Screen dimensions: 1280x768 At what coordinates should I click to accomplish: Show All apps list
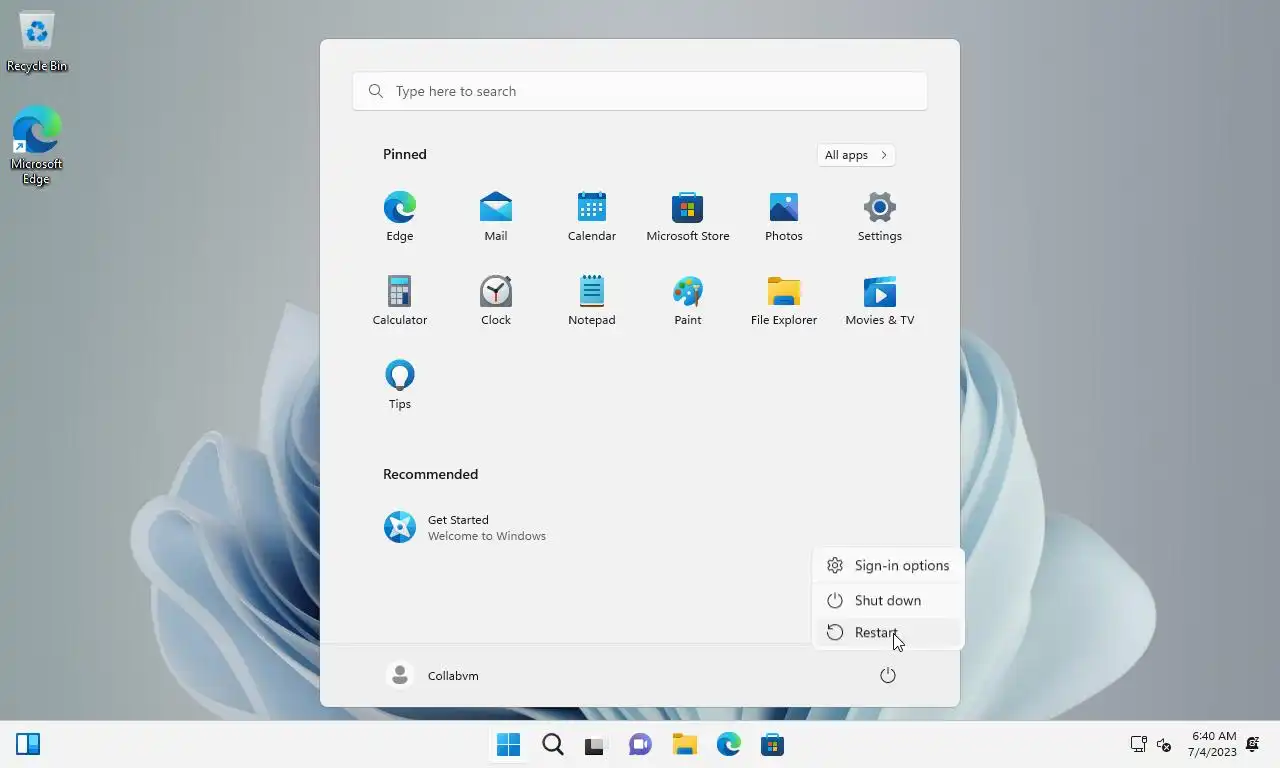coord(856,155)
